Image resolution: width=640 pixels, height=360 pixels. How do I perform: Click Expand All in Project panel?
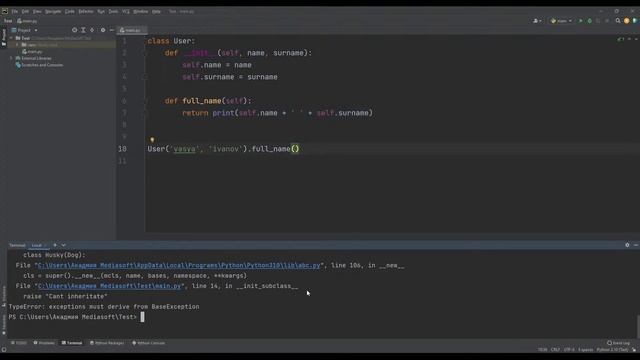[83, 30]
